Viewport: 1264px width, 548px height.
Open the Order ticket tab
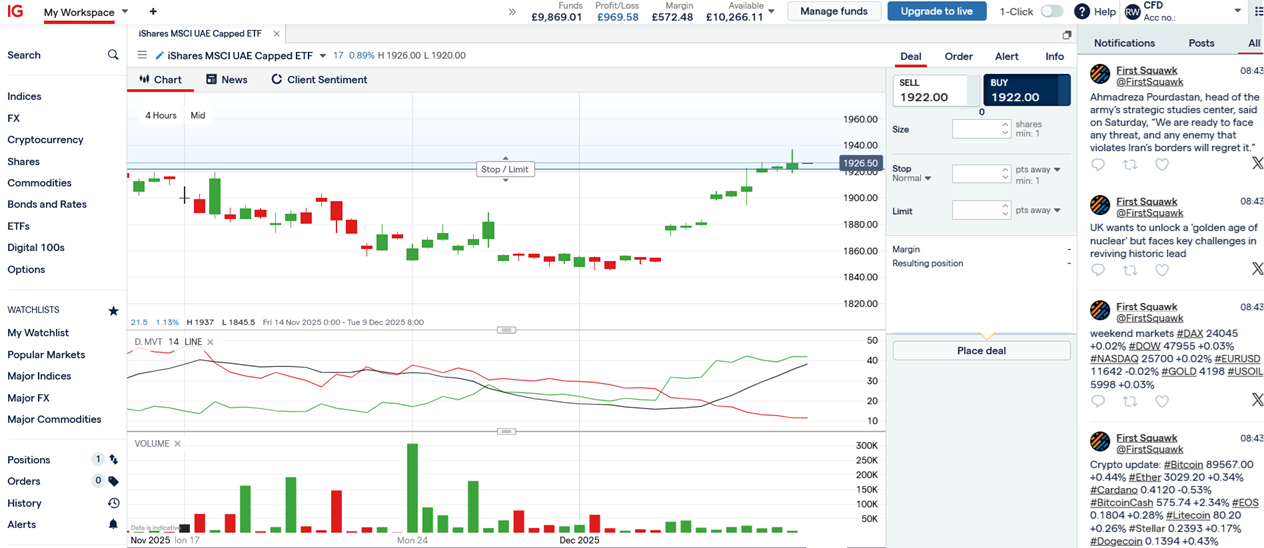click(958, 56)
